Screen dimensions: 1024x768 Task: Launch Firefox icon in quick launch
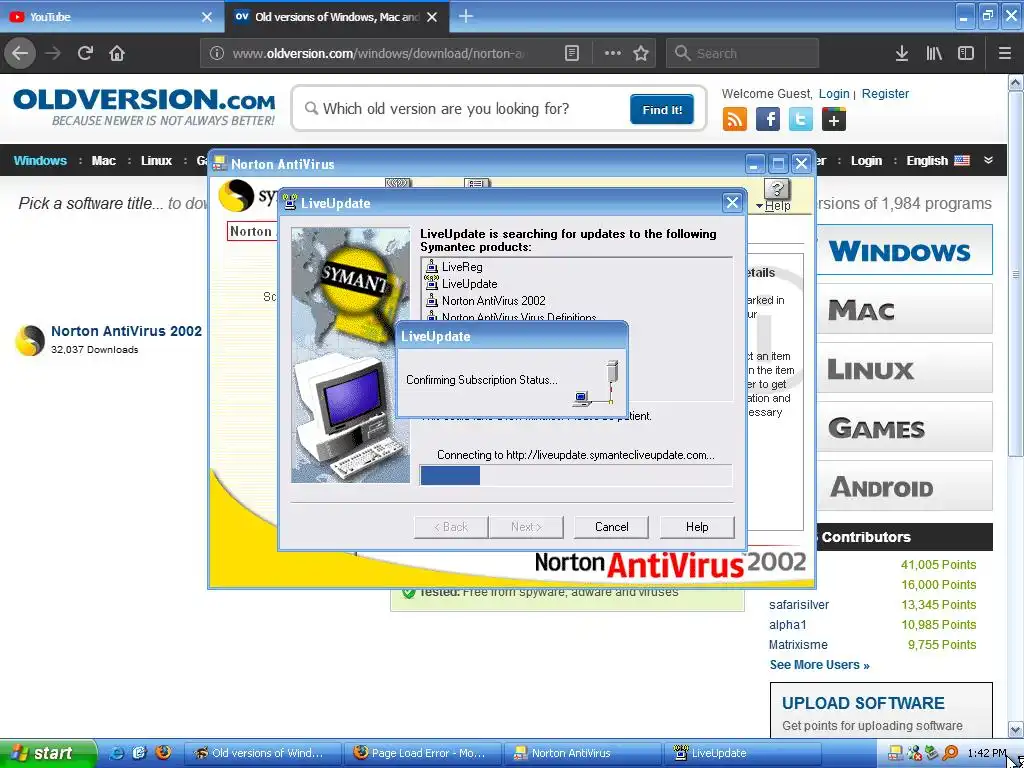[163, 752]
